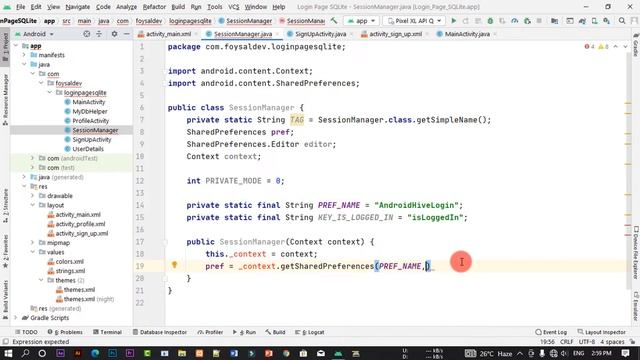Open the Database Inspector tool window
The image size is (640, 360).
160,332
